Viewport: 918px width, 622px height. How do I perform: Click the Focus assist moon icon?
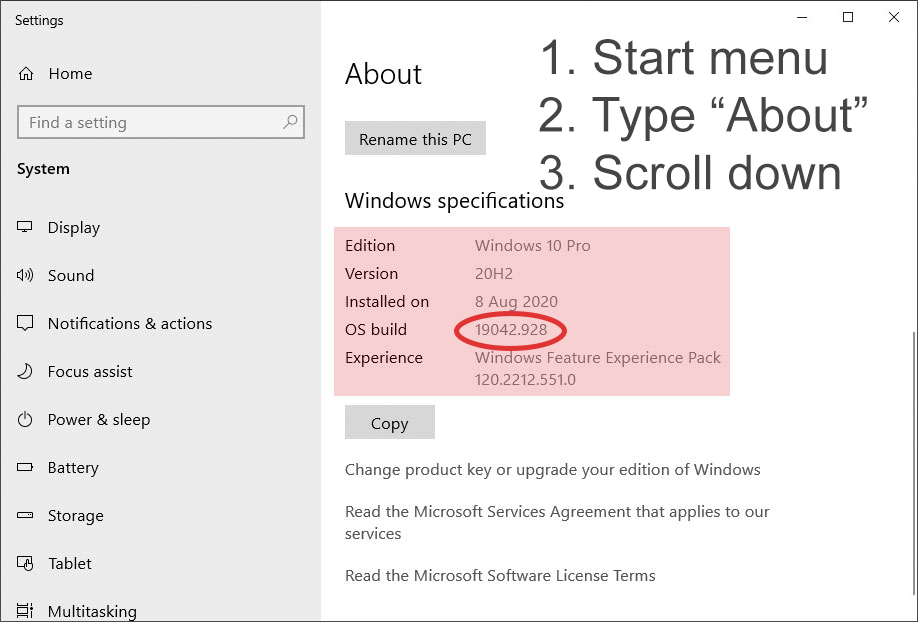coord(26,371)
